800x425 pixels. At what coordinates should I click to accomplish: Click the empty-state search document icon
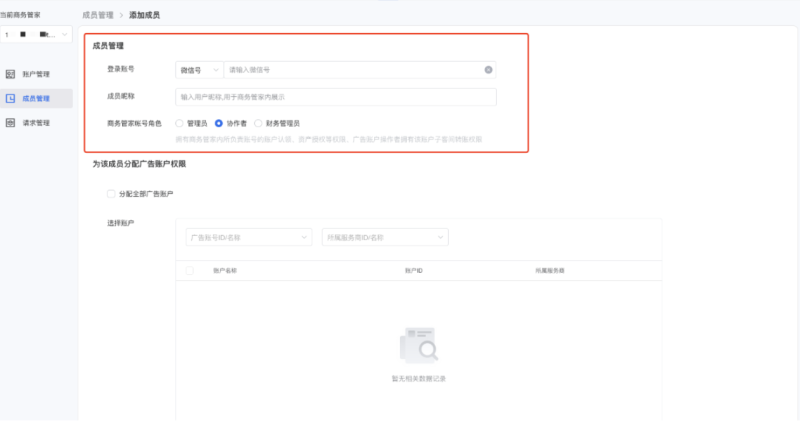419,345
